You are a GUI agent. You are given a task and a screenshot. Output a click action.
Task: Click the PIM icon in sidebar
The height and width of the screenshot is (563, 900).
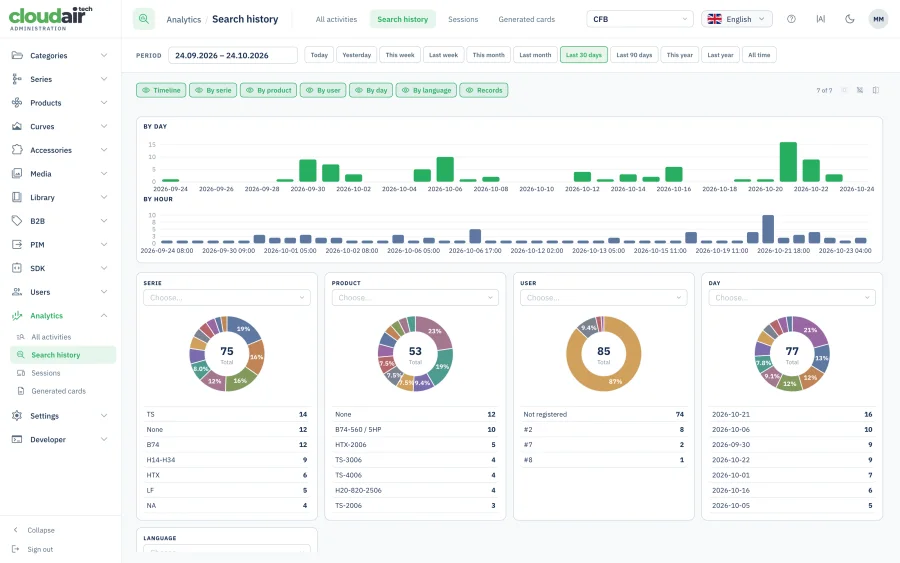point(17,244)
